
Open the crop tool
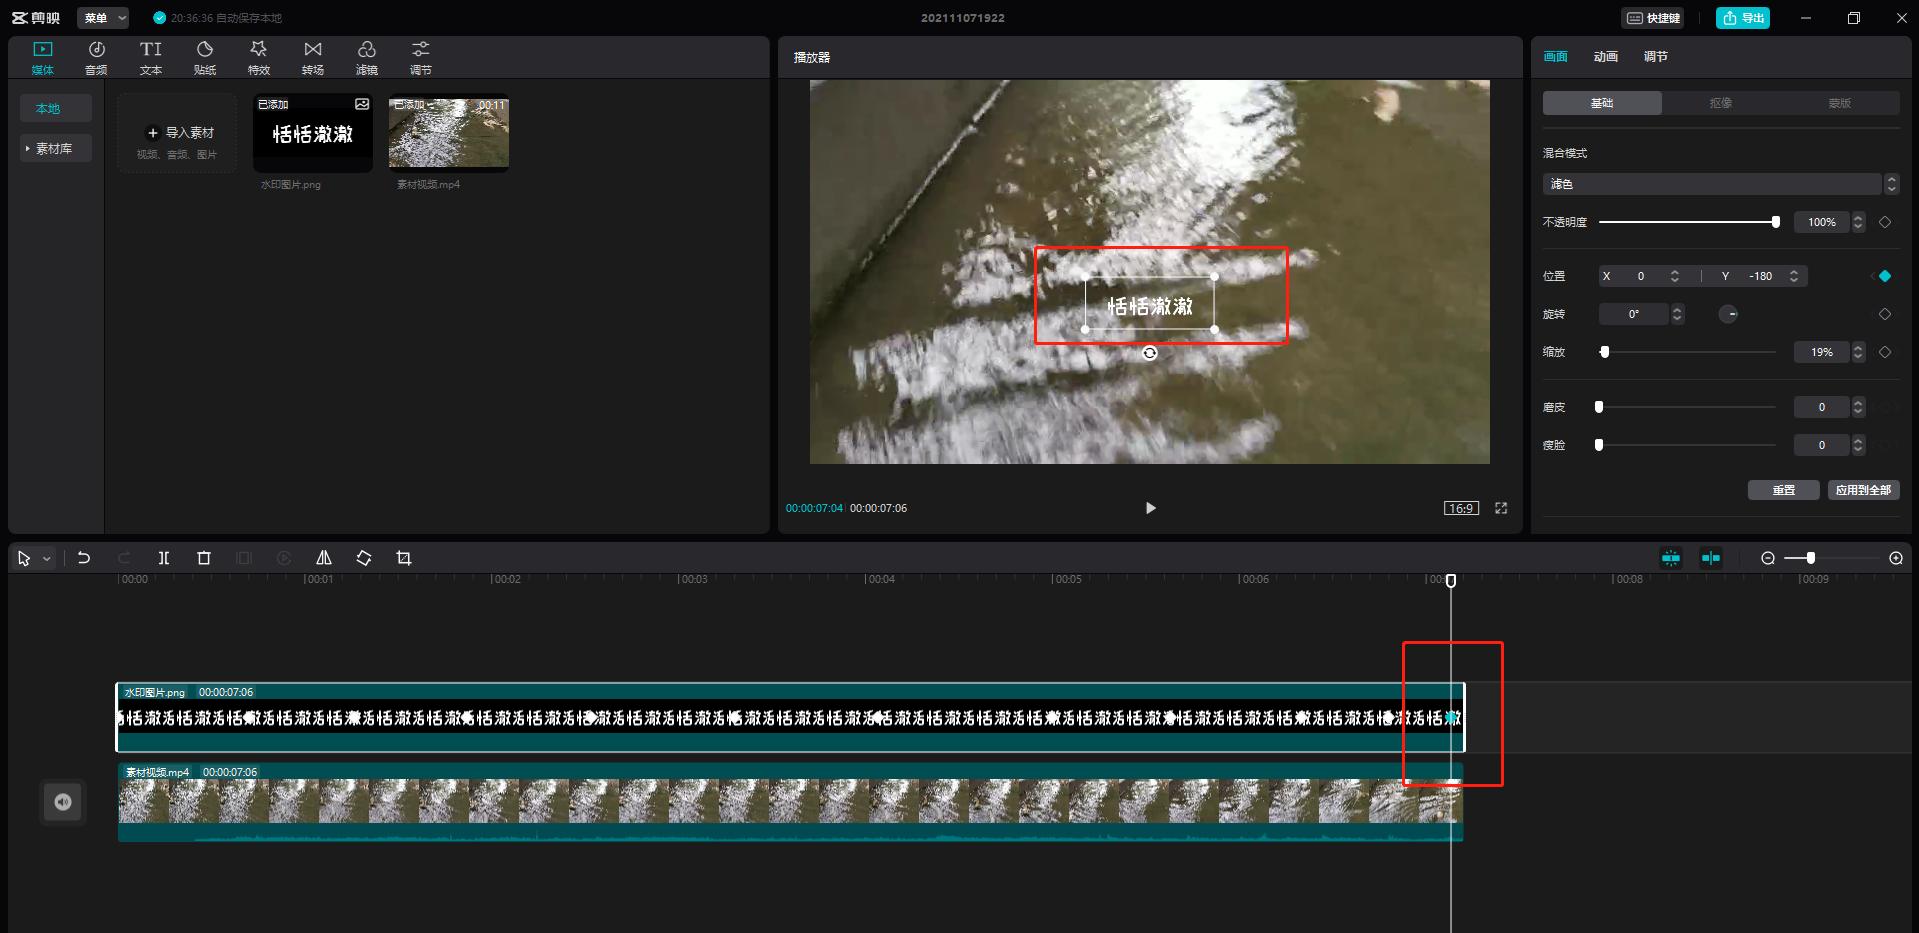(404, 558)
